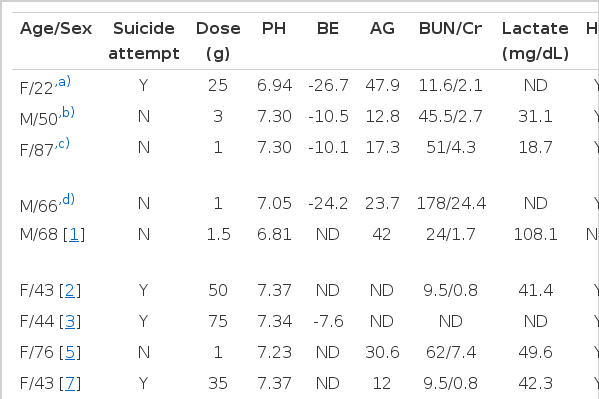This screenshot has width=599, height=399.
Task: Click the AG column header
Action: pyautogui.click(x=382, y=29)
